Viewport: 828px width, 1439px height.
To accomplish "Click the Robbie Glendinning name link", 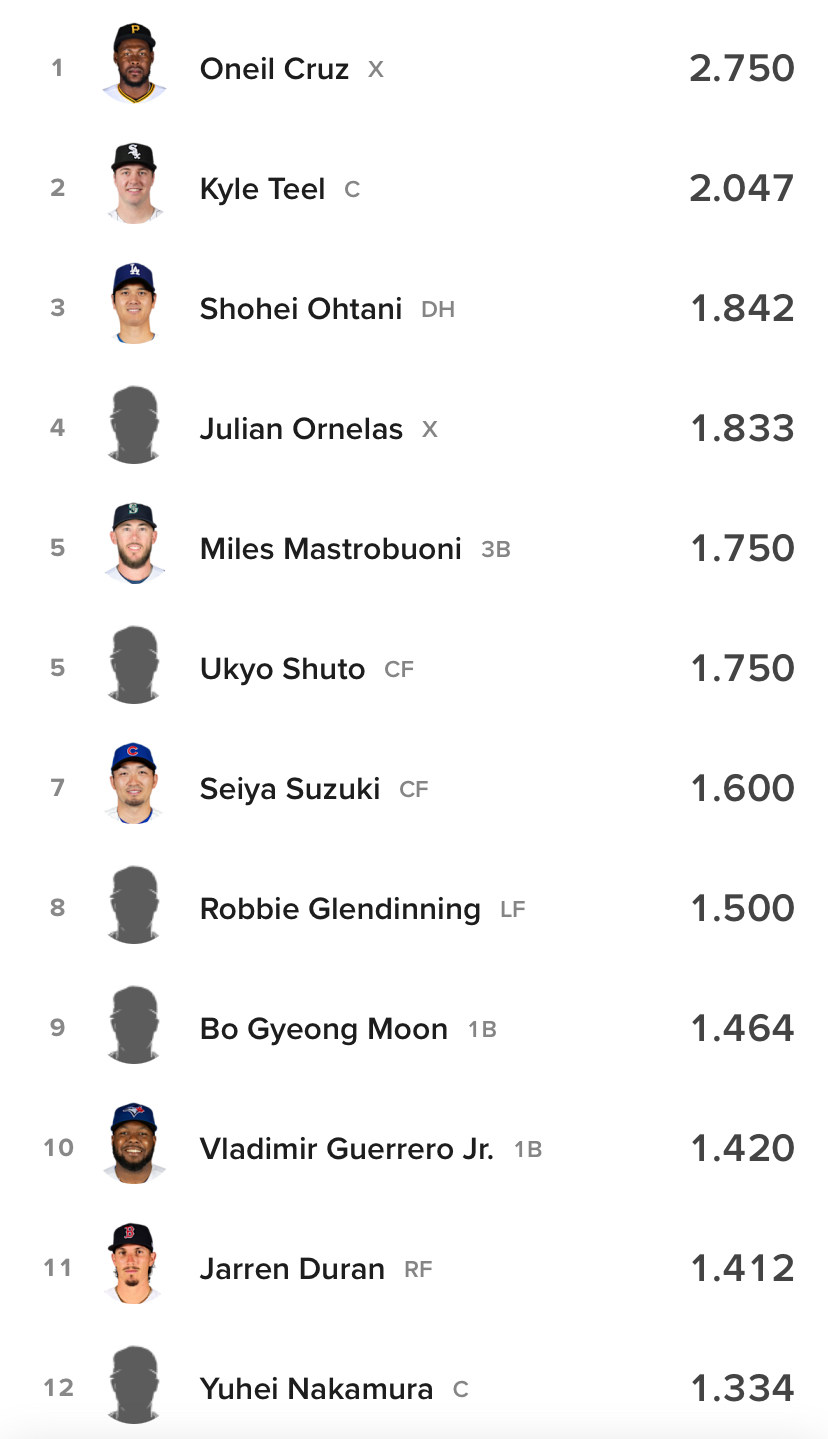I will tap(340, 909).
